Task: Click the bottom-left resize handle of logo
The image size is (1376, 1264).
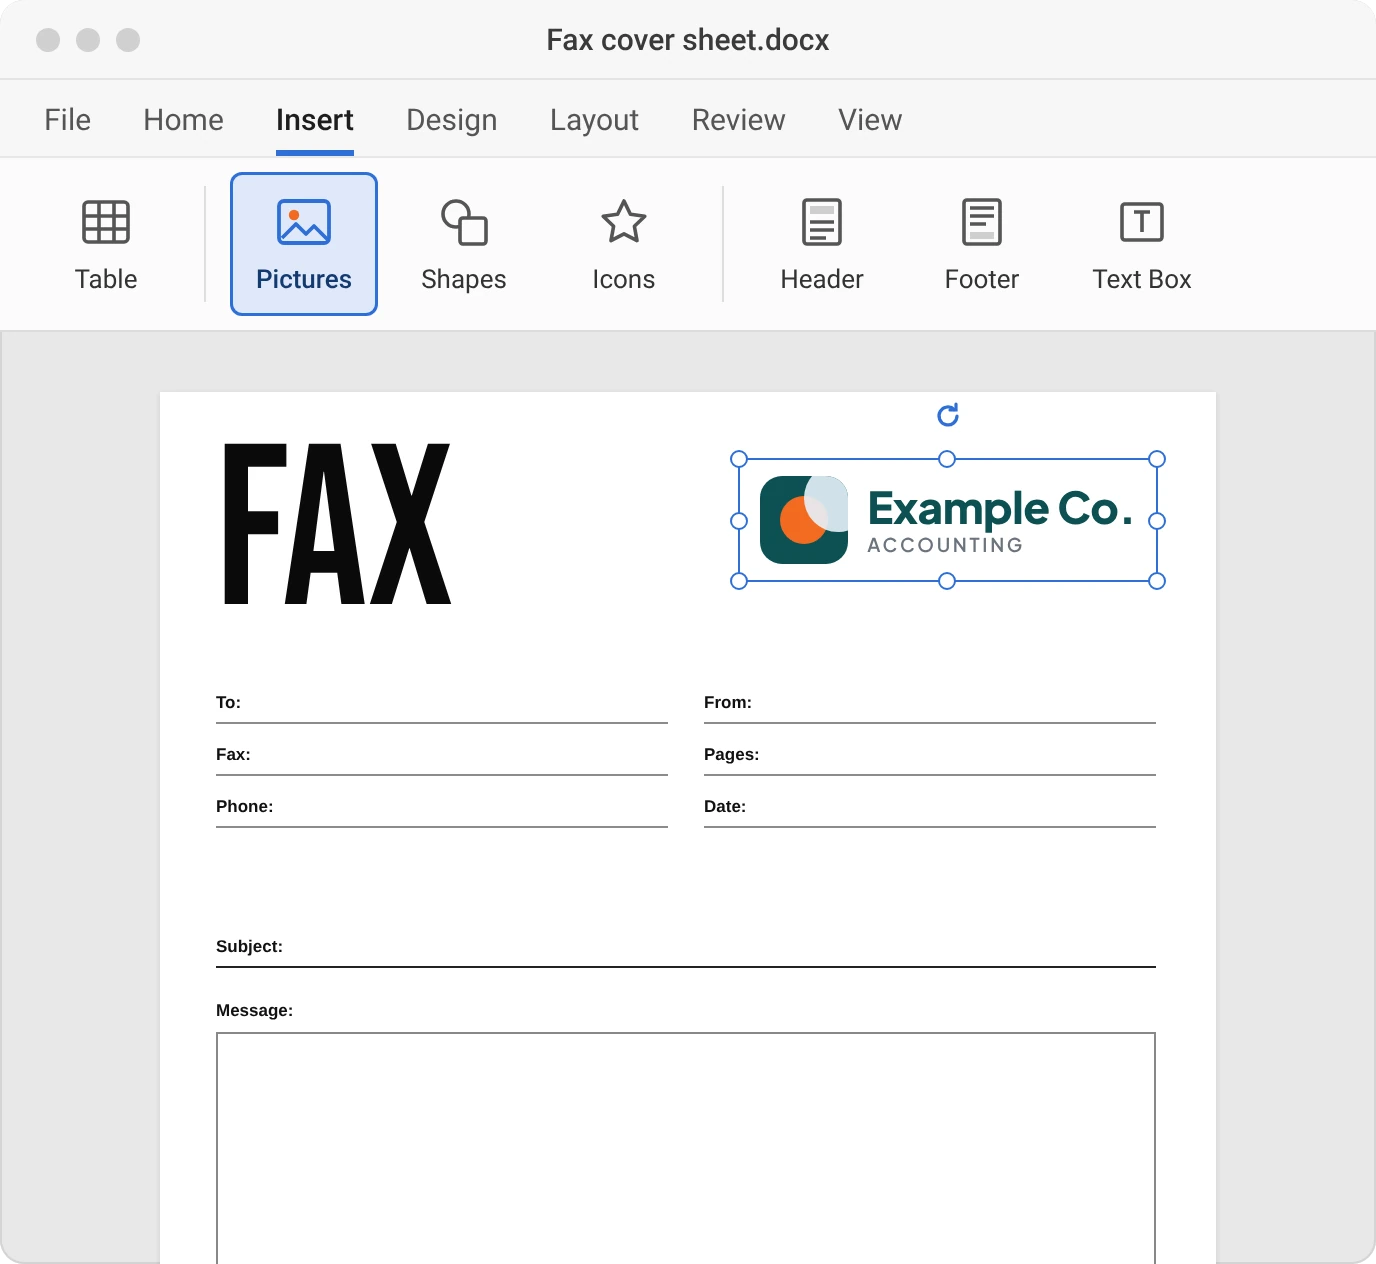Action: 739,581
